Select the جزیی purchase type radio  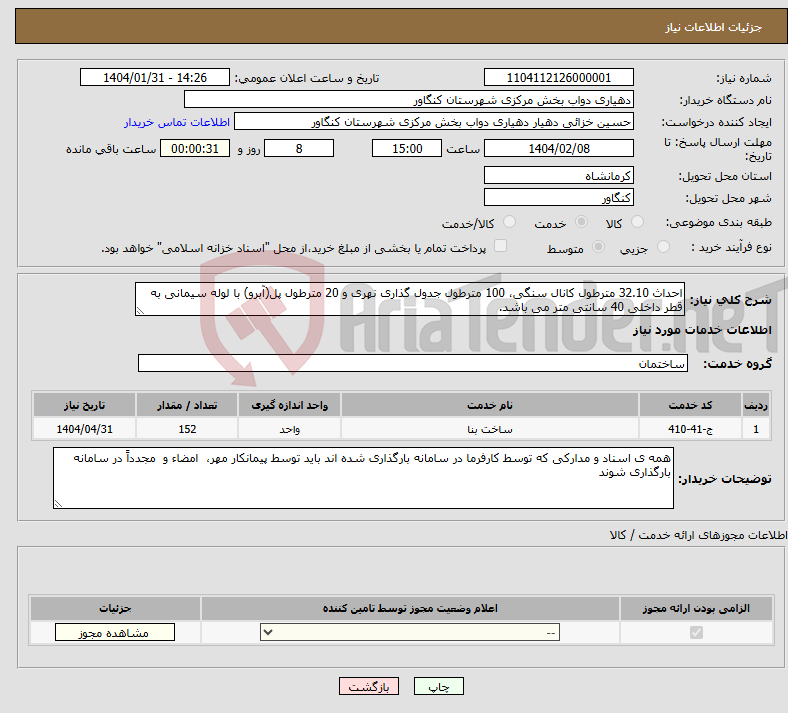[663, 247]
